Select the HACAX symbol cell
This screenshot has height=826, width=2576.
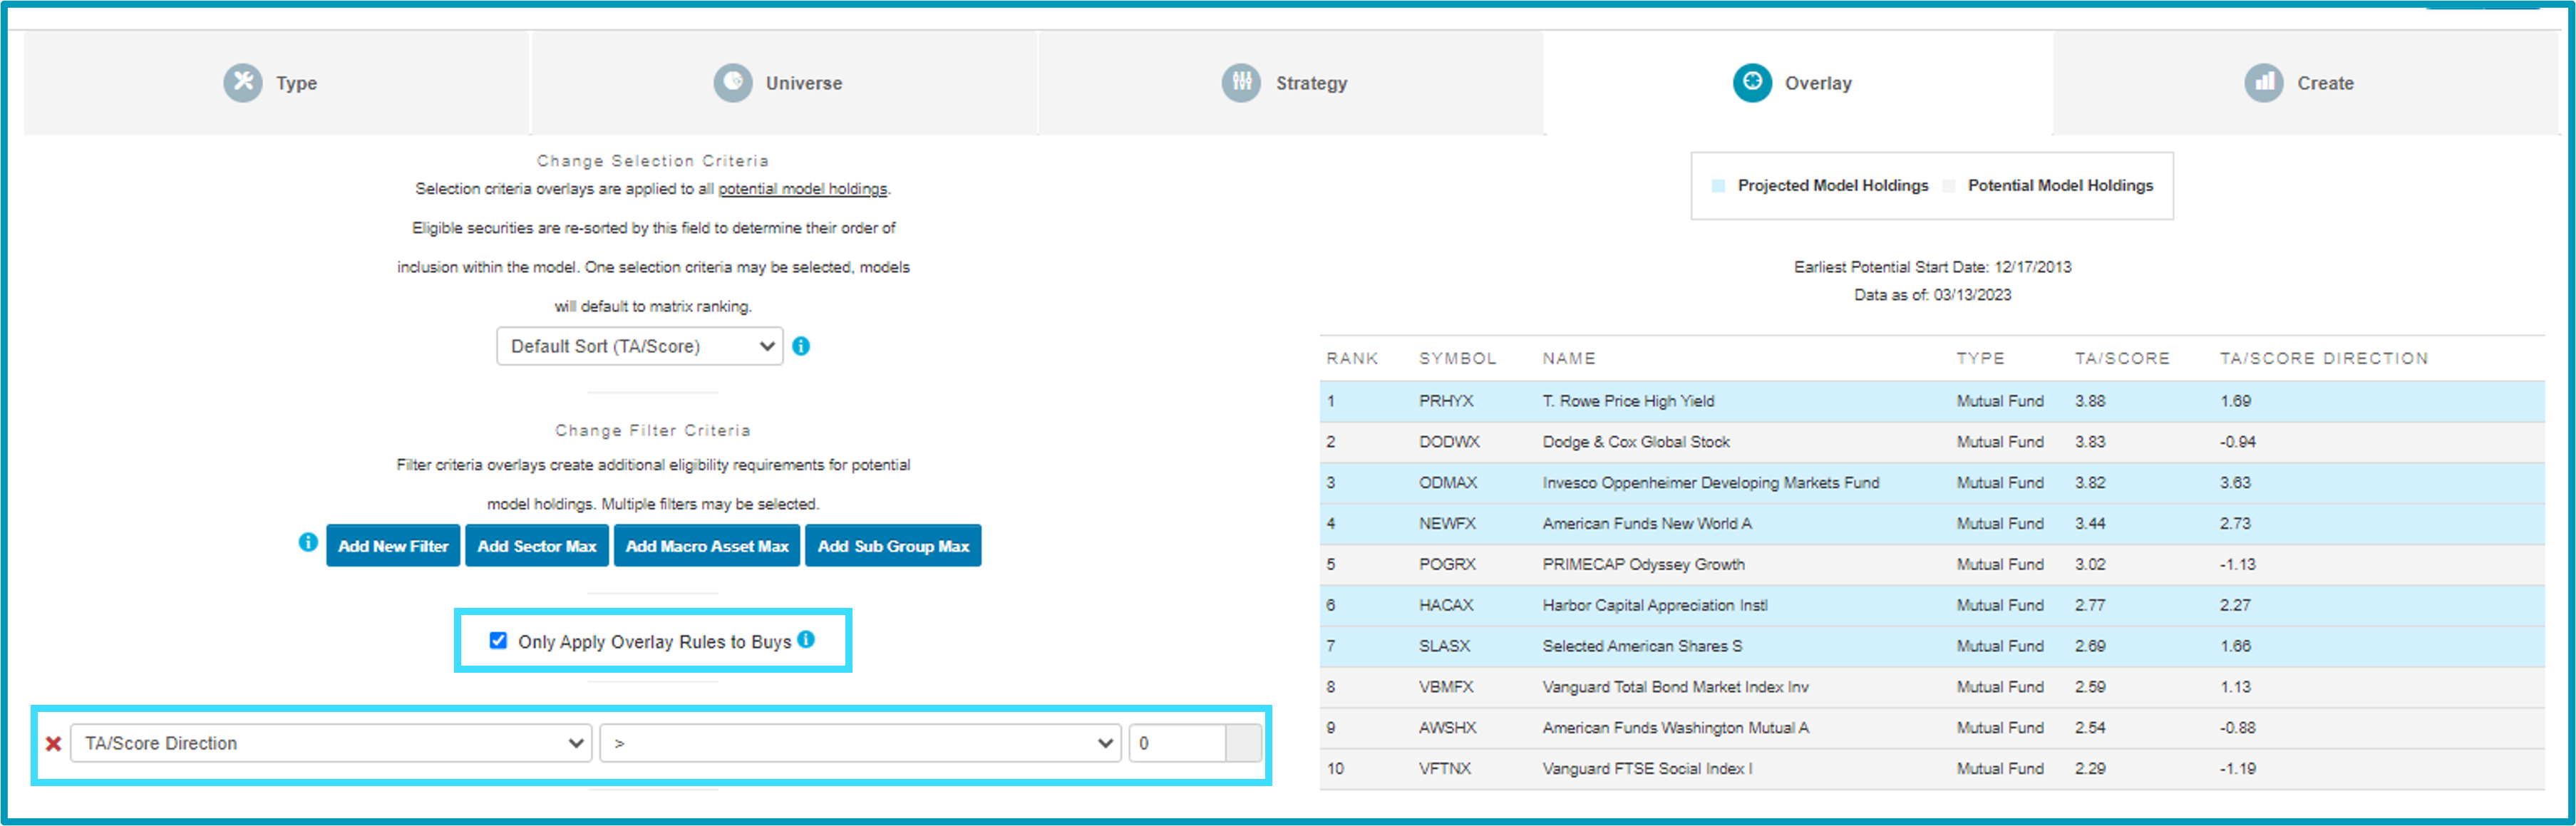click(x=1446, y=606)
